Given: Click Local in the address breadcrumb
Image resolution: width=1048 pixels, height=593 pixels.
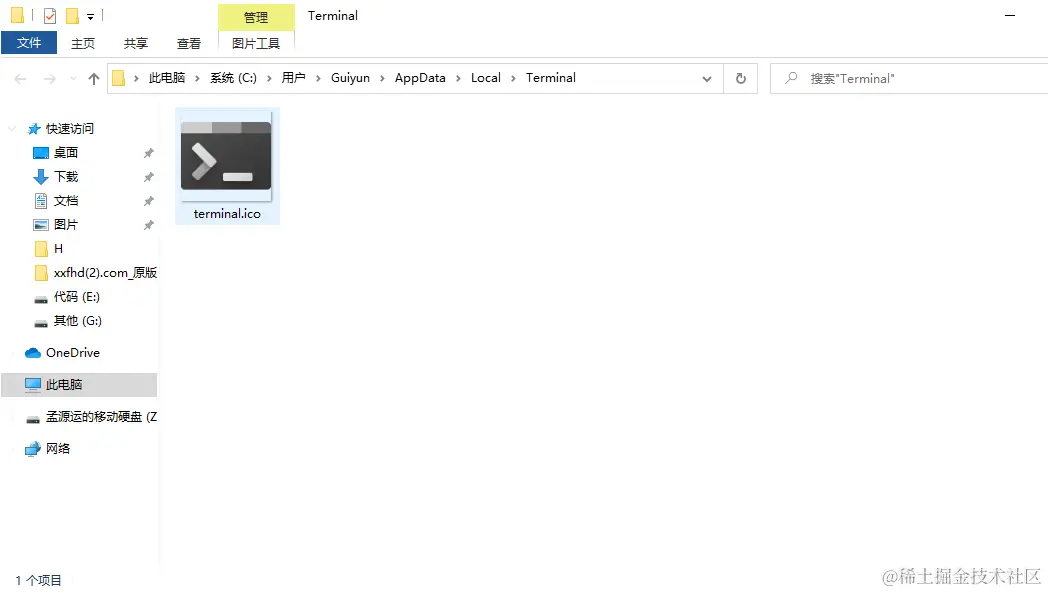Looking at the screenshot, I should 486,77.
